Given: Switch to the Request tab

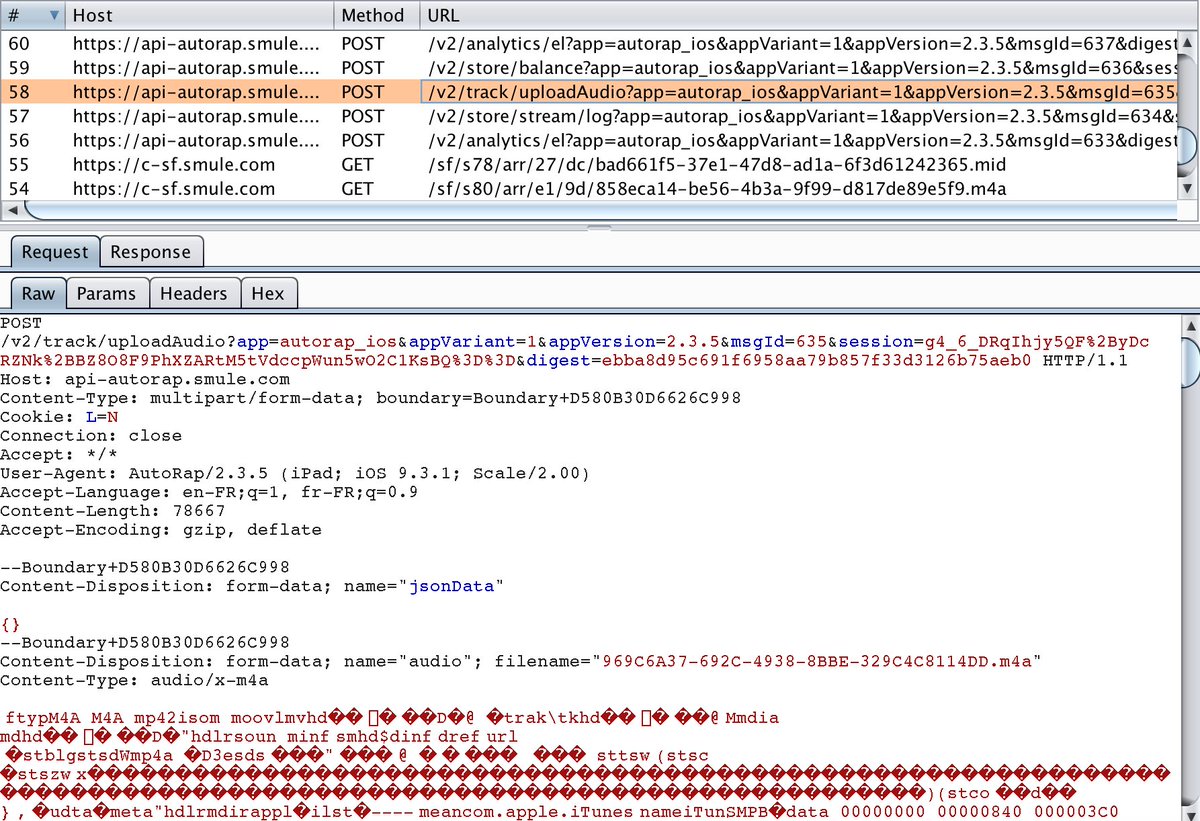Looking at the screenshot, I should (x=56, y=252).
